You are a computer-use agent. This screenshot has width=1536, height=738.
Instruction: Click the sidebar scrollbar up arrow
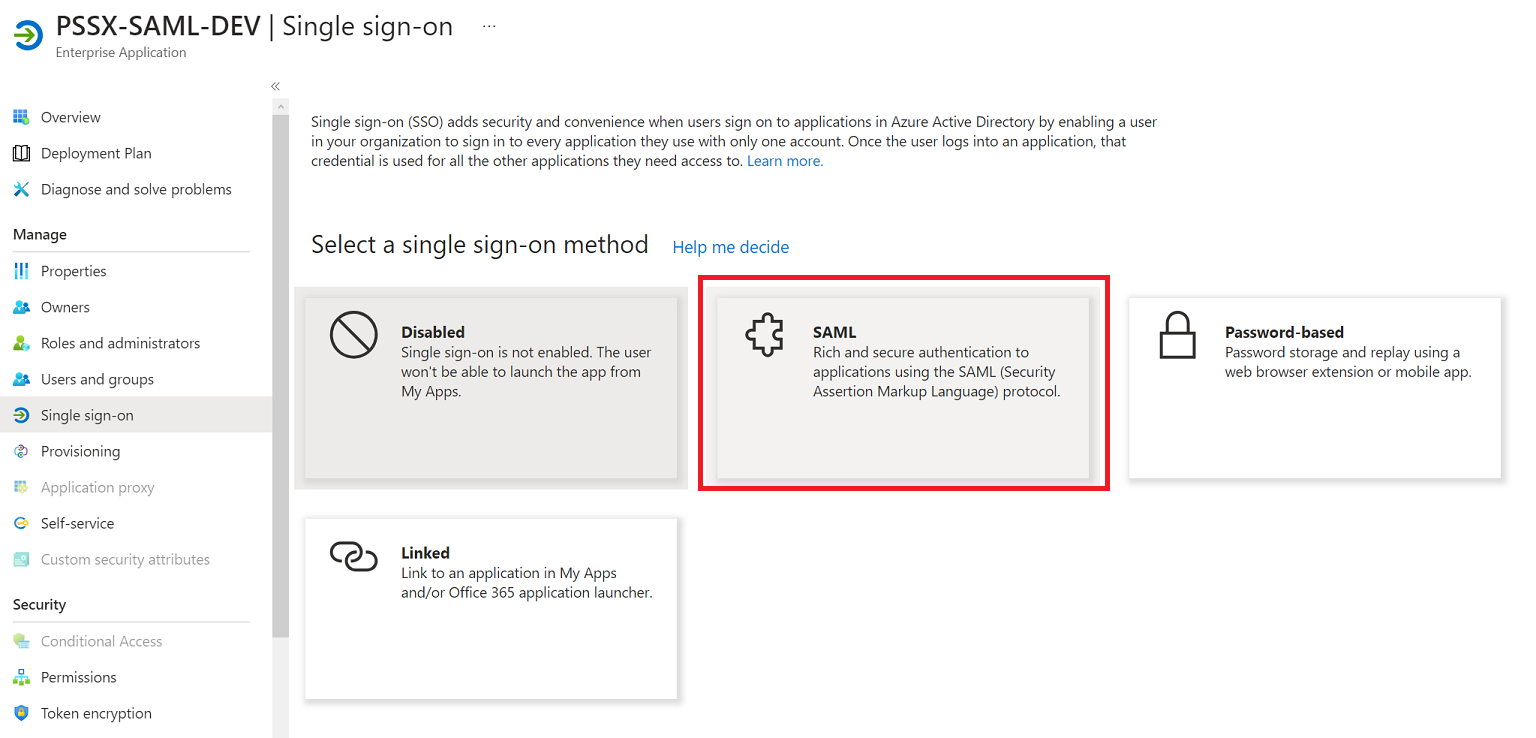(x=280, y=106)
